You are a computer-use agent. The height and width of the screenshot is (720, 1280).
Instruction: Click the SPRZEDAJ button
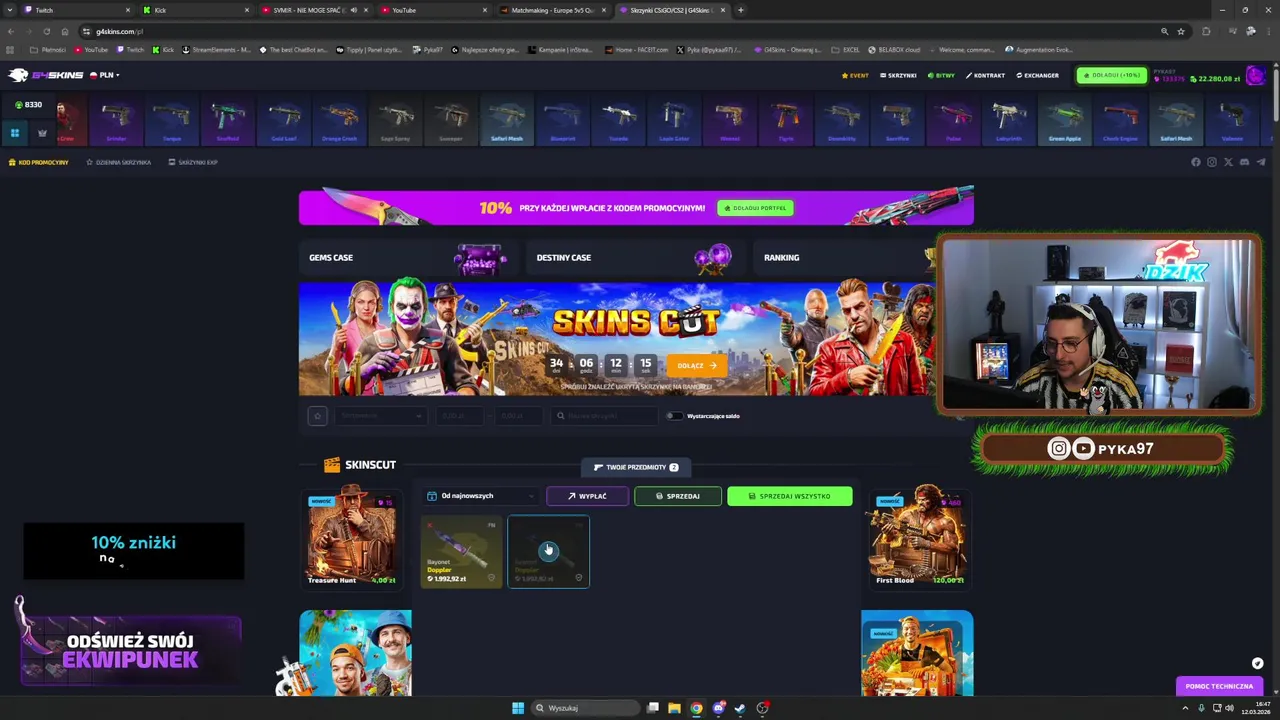(678, 496)
